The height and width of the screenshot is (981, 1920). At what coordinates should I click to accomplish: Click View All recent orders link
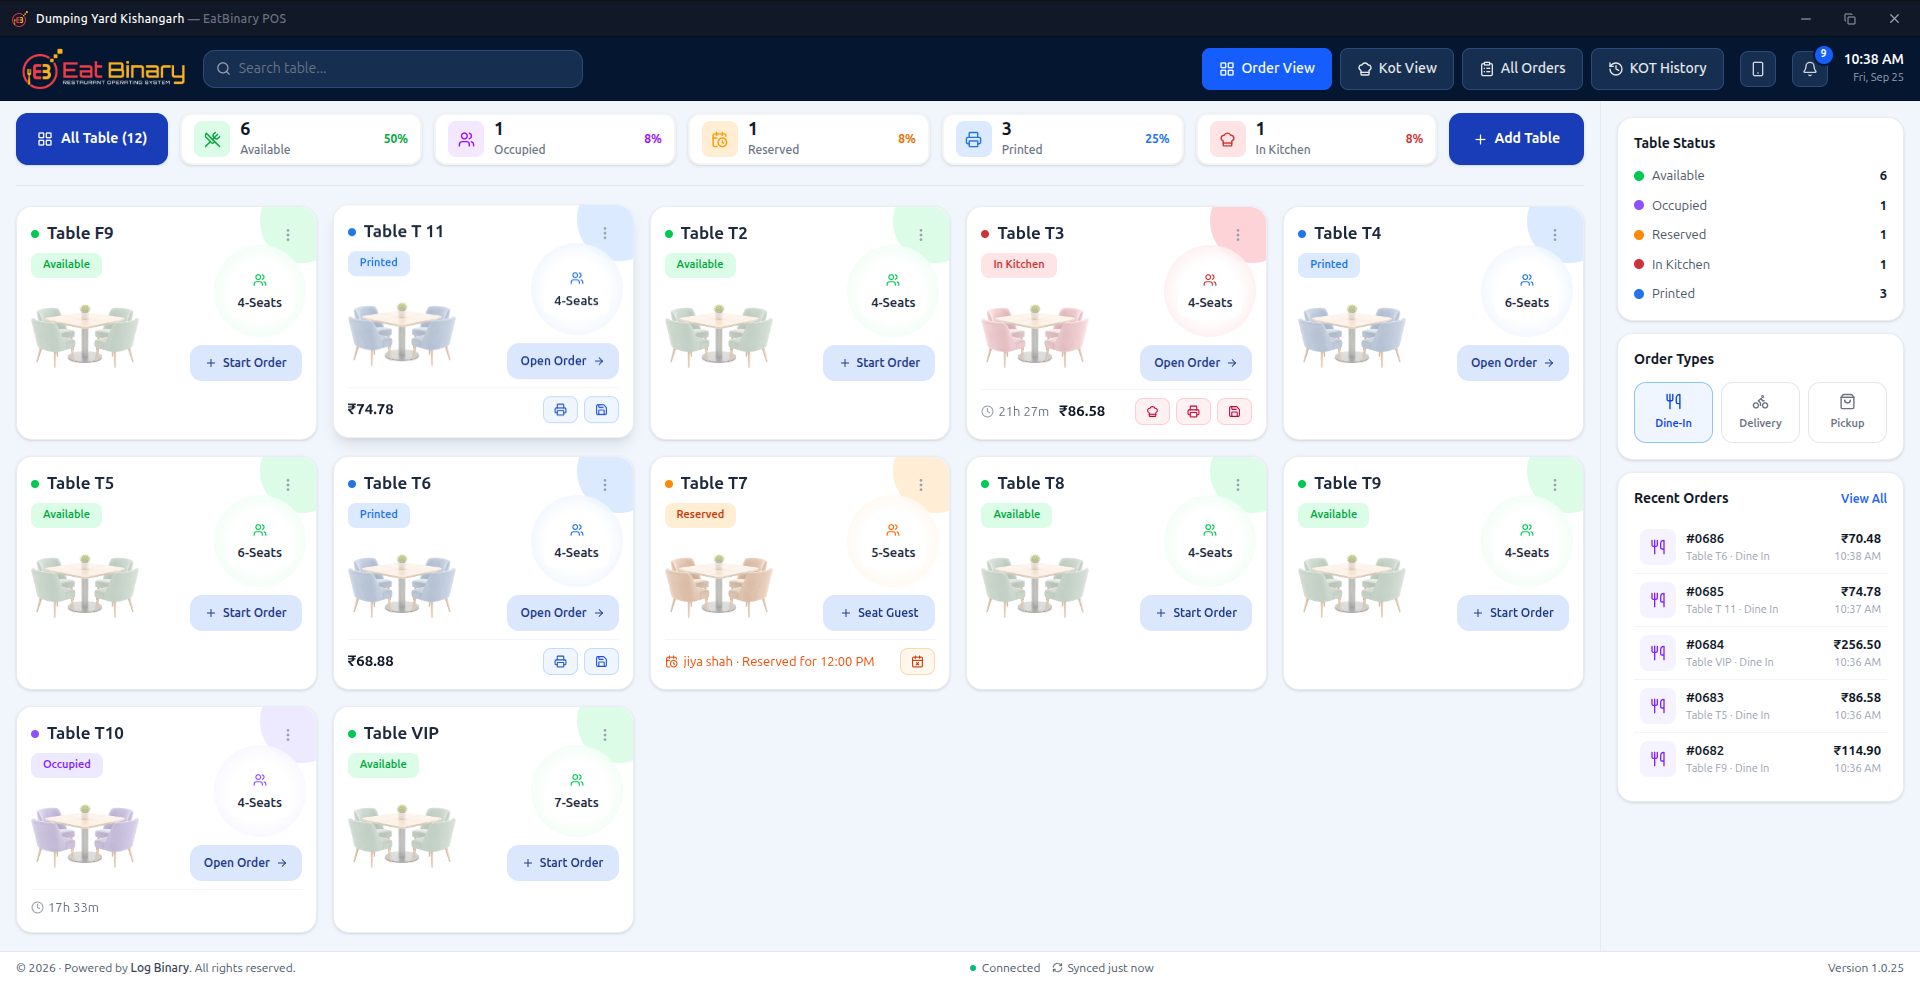pyautogui.click(x=1863, y=499)
